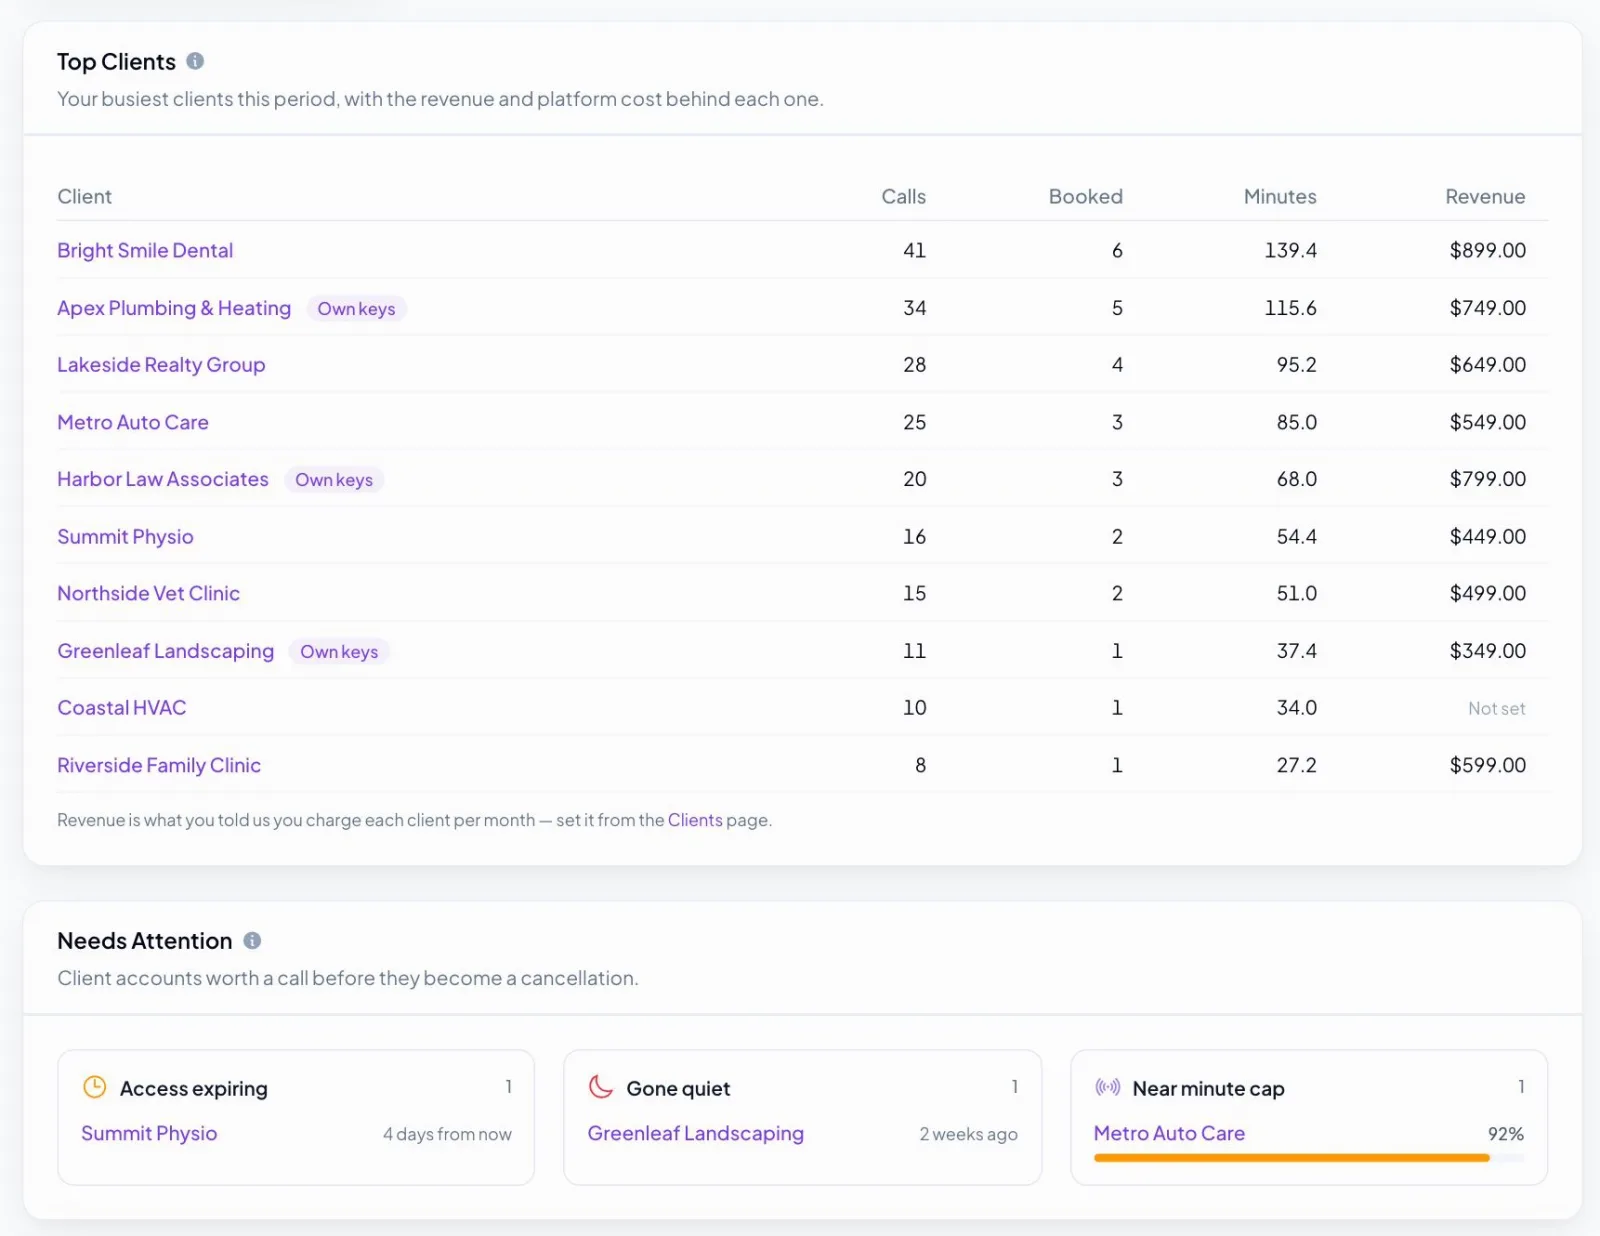Screen dimensions: 1600x1236
Task: Open Metro Auto Care in Top Clients table
Action: click(x=133, y=422)
